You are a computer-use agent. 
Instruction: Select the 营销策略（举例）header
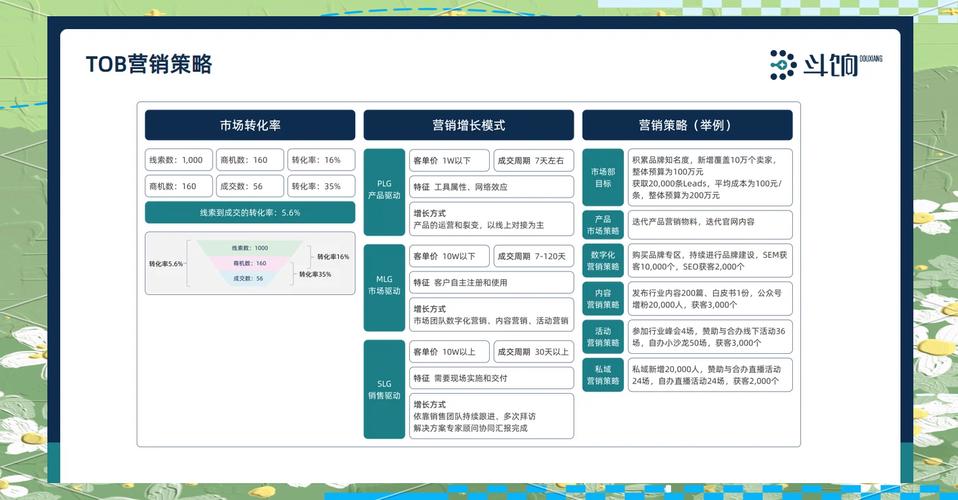686,125
